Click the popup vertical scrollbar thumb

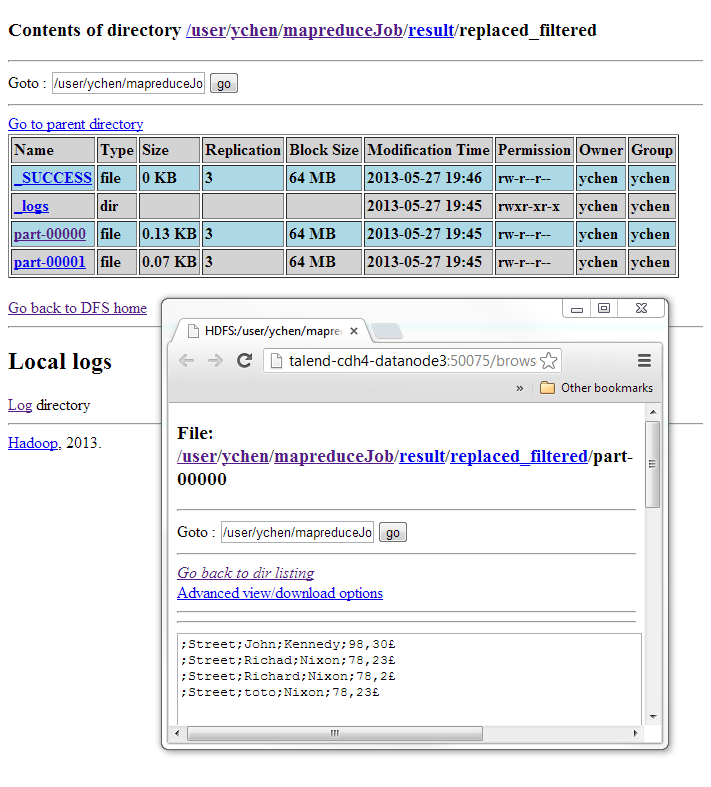point(652,463)
